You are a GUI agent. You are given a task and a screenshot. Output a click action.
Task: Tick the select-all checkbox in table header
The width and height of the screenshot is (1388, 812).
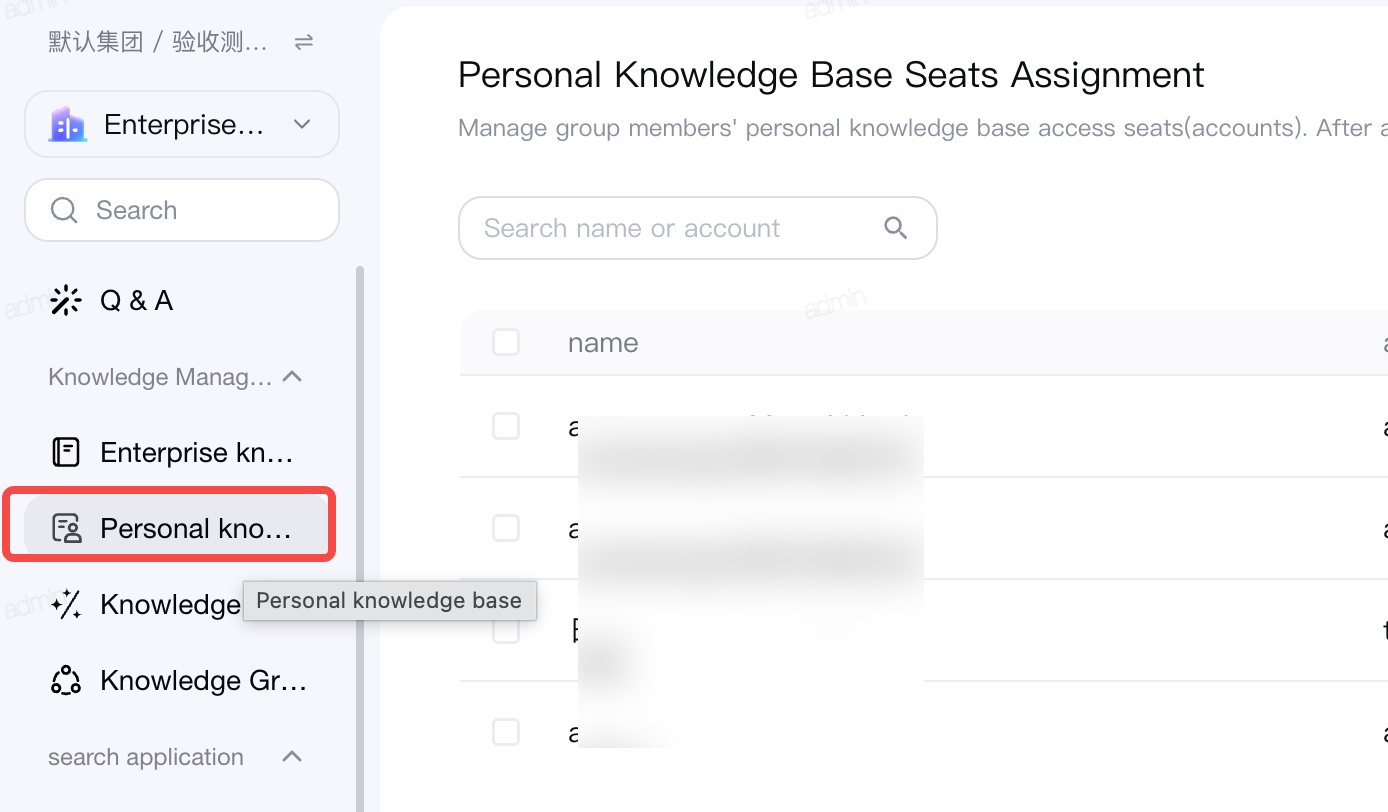pyautogui.click(x=506, y=342)
